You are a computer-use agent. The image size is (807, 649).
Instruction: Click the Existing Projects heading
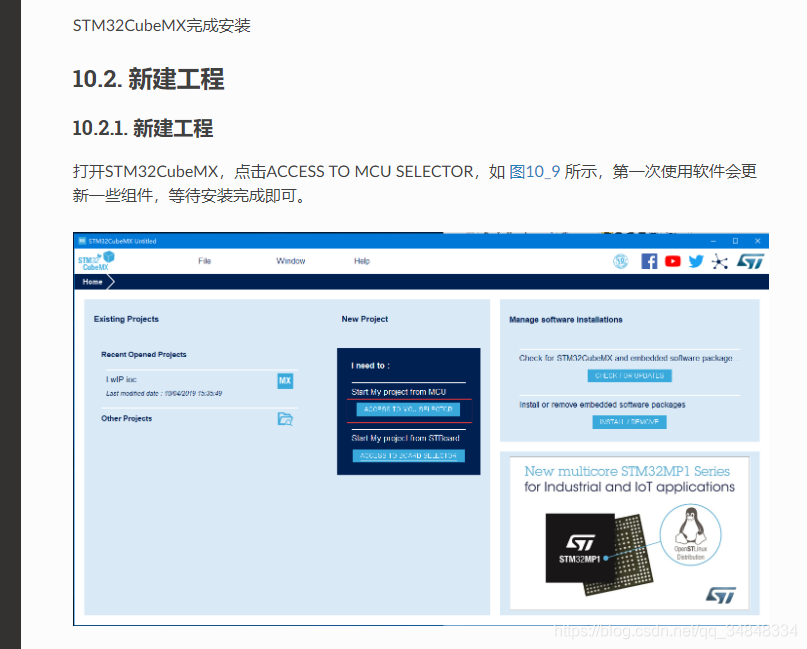tap(126, 319)
